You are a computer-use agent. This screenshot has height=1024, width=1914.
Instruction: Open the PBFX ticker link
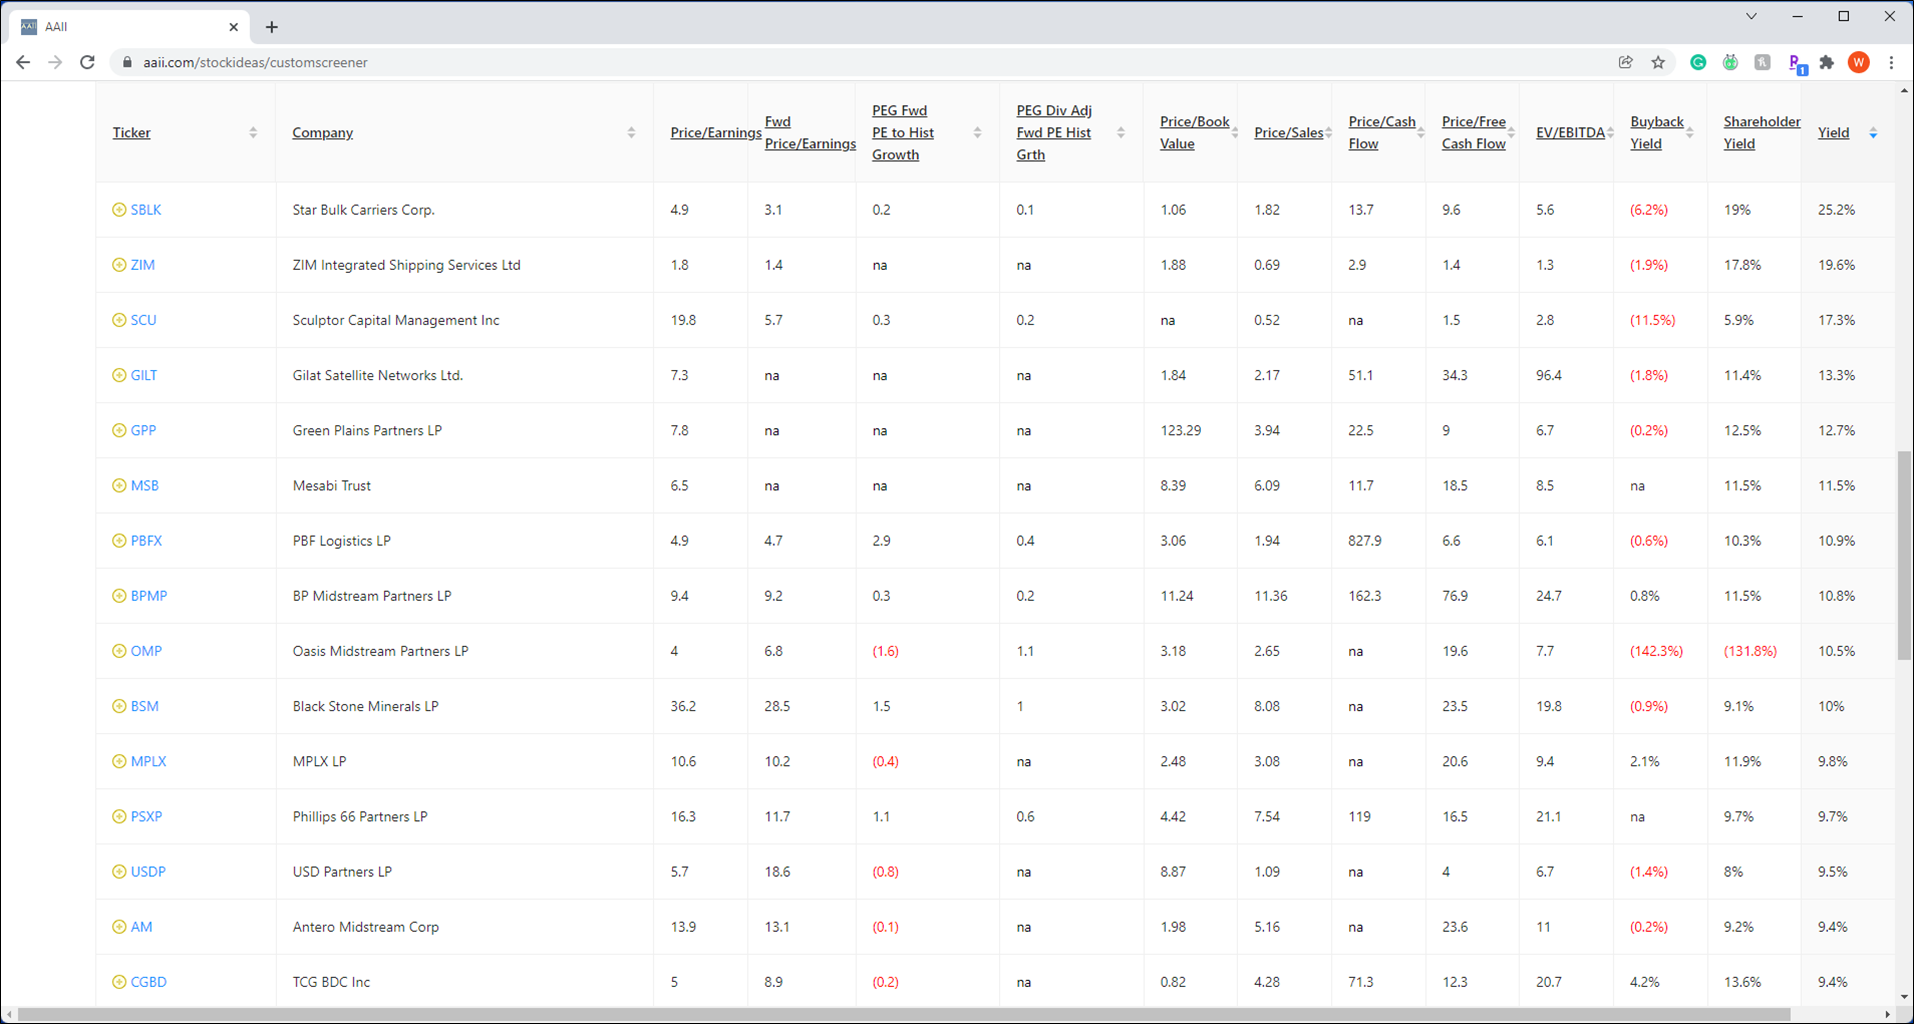pyautogui.click(x=146, y=540)
